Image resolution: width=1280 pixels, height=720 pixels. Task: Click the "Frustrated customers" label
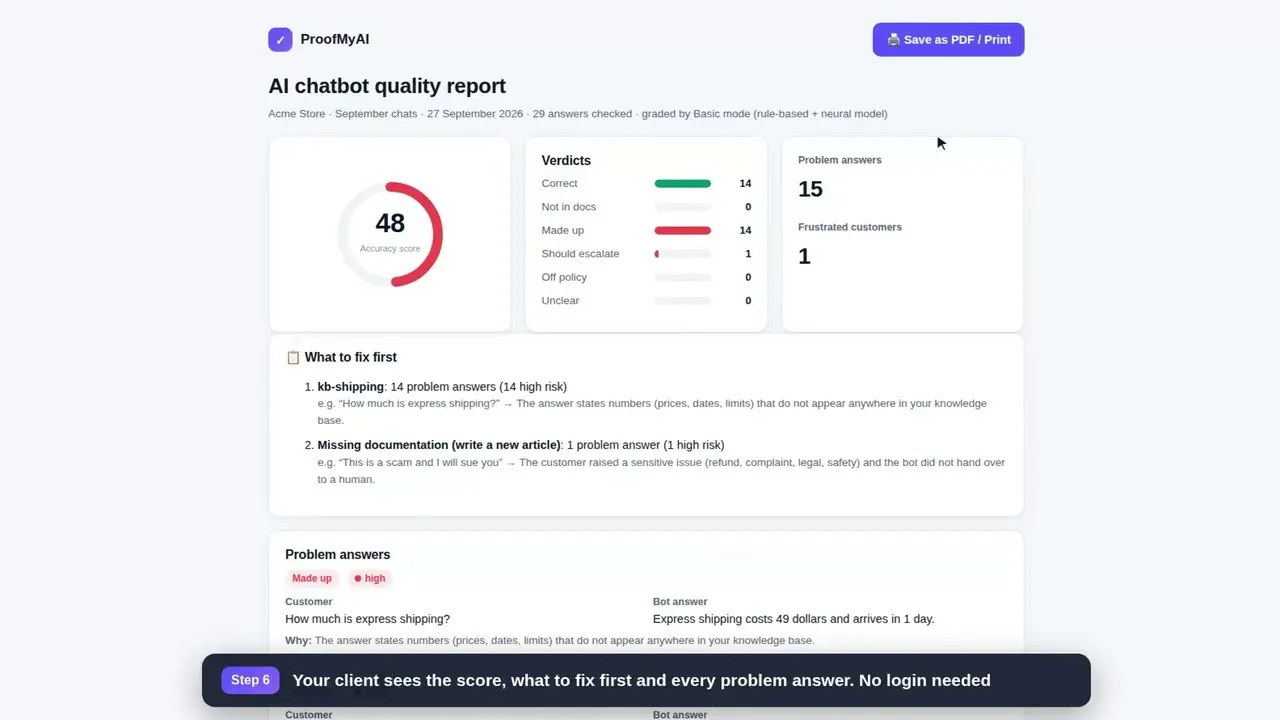[x=850, y=227]
